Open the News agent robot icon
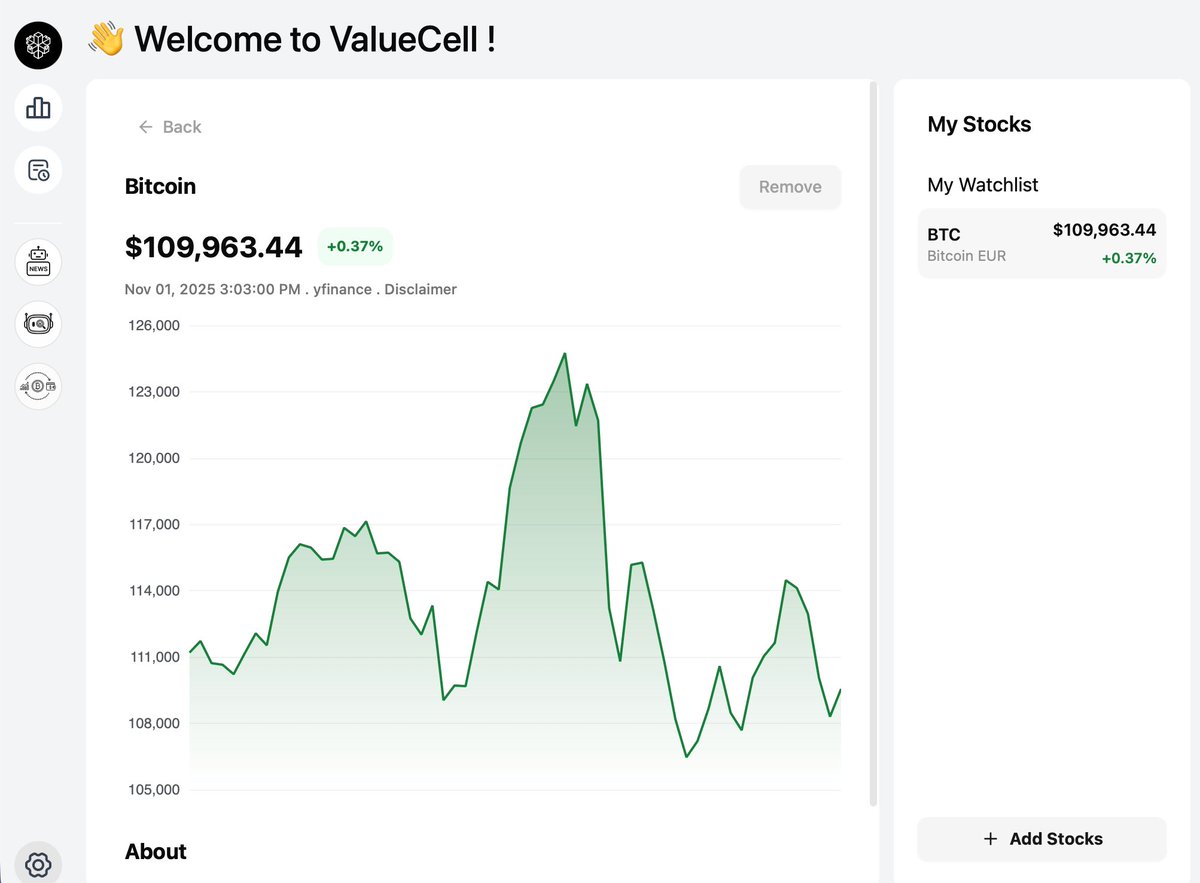Image resolution: width=1200 pixels, height=883 pixels. 37,262
